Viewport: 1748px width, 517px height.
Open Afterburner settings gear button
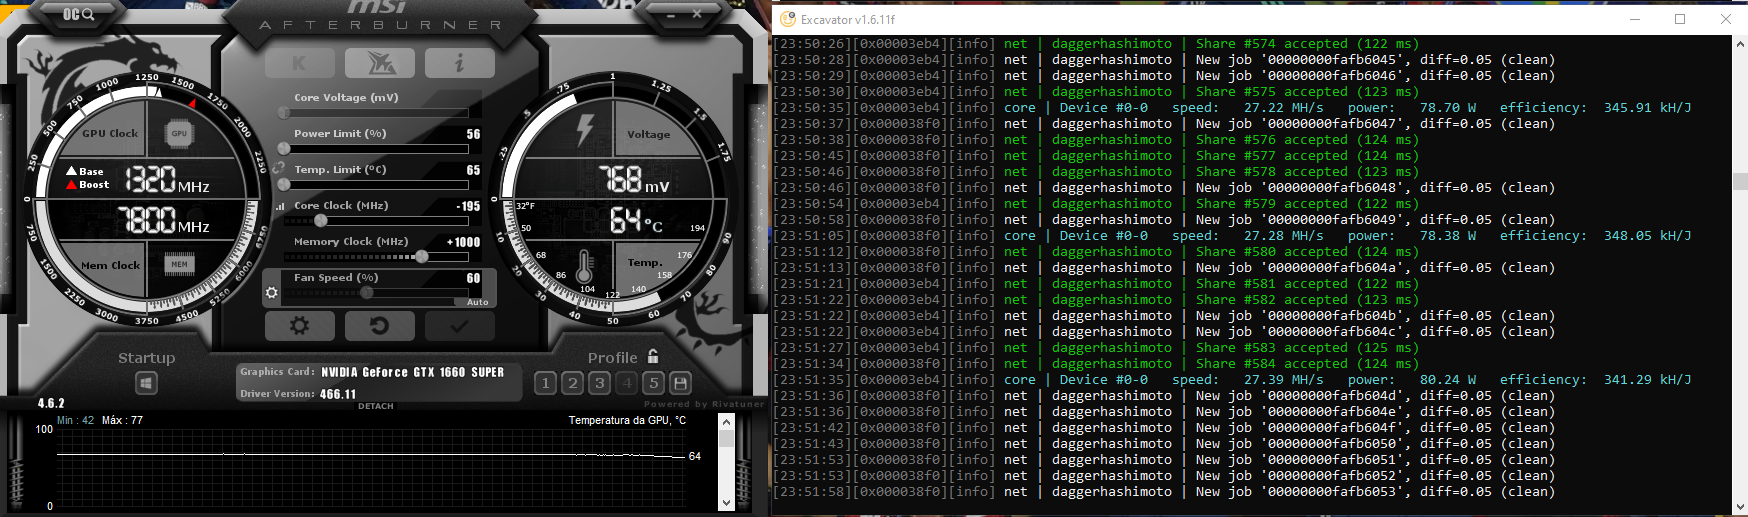click(299, 326)
